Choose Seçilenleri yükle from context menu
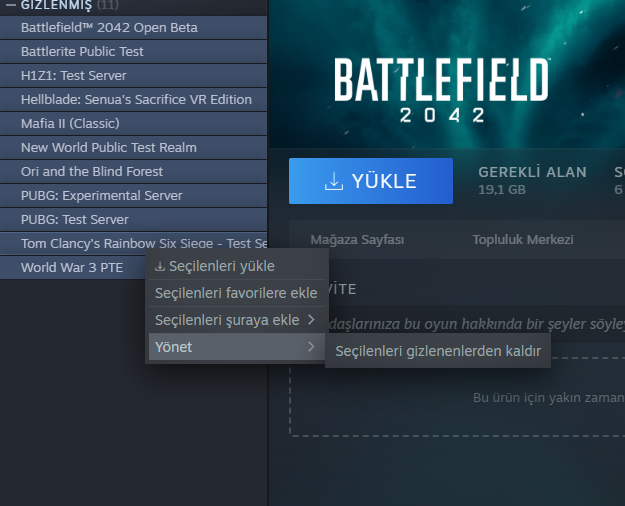625x506 pixels. click(237, 266)
